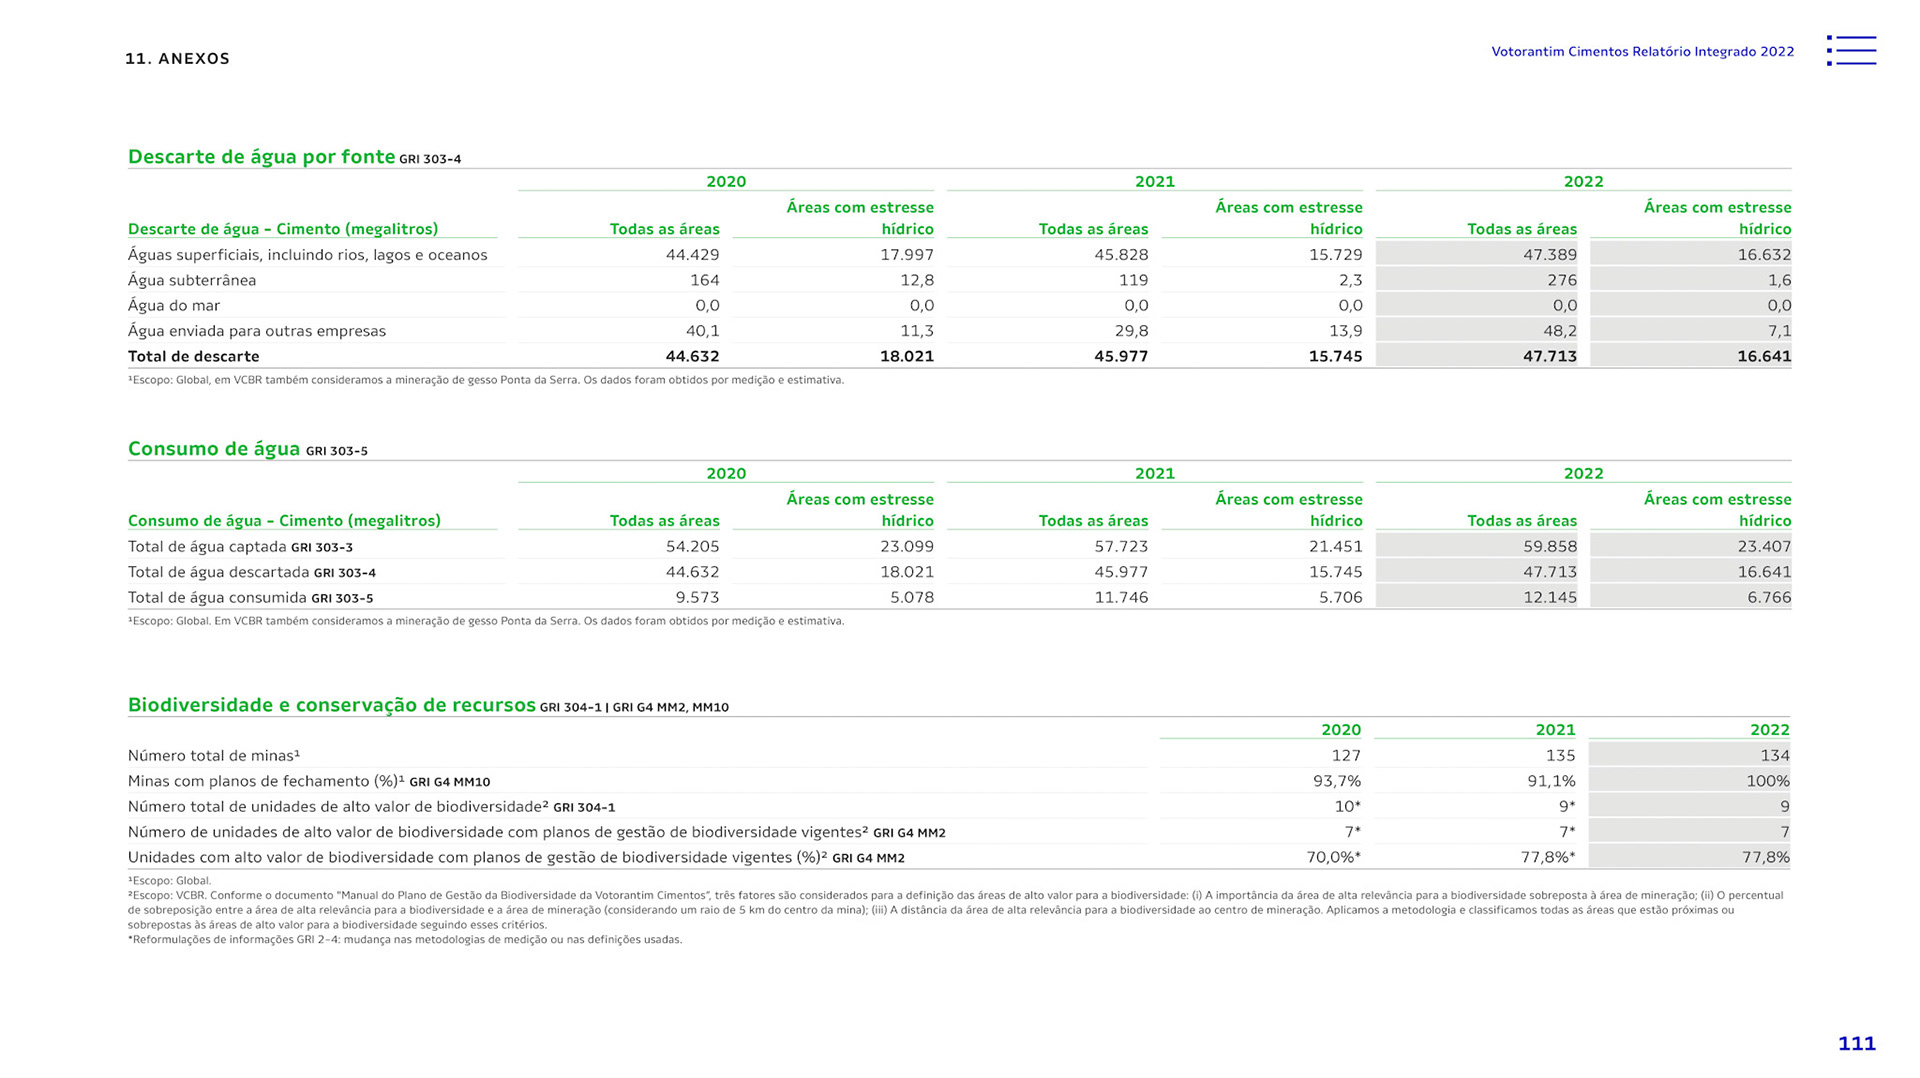
Task: Click the 93,7% closure plan value
Action: (1337, 781)
